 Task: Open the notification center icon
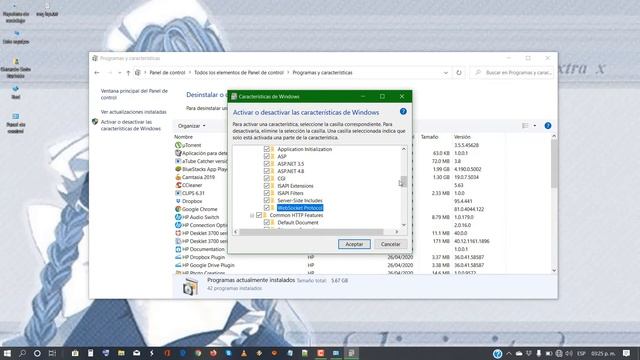coord(627,353)
